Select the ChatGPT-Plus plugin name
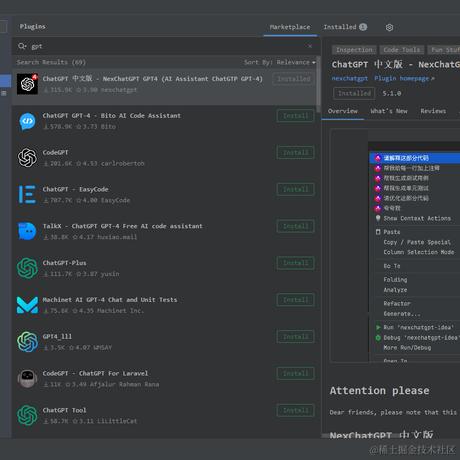Screen dimensions: 460x460 64,263
